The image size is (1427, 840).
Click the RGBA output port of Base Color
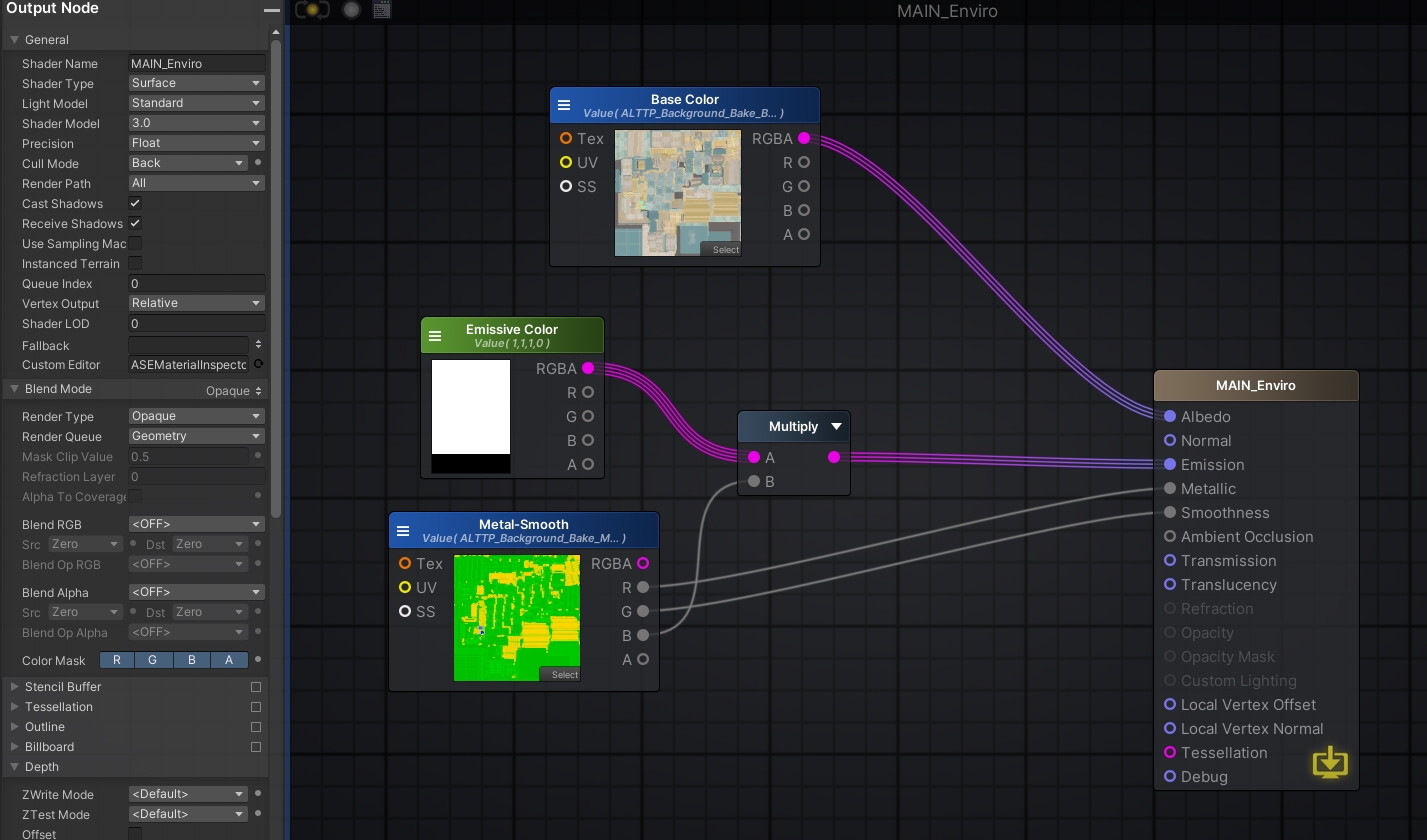[x=804, y=138]
